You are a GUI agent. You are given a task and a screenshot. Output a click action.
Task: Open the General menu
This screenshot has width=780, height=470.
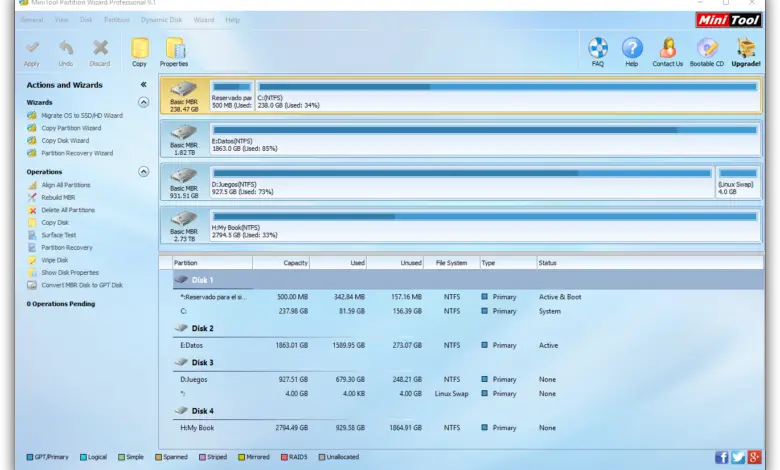click(x=32, y=20)
